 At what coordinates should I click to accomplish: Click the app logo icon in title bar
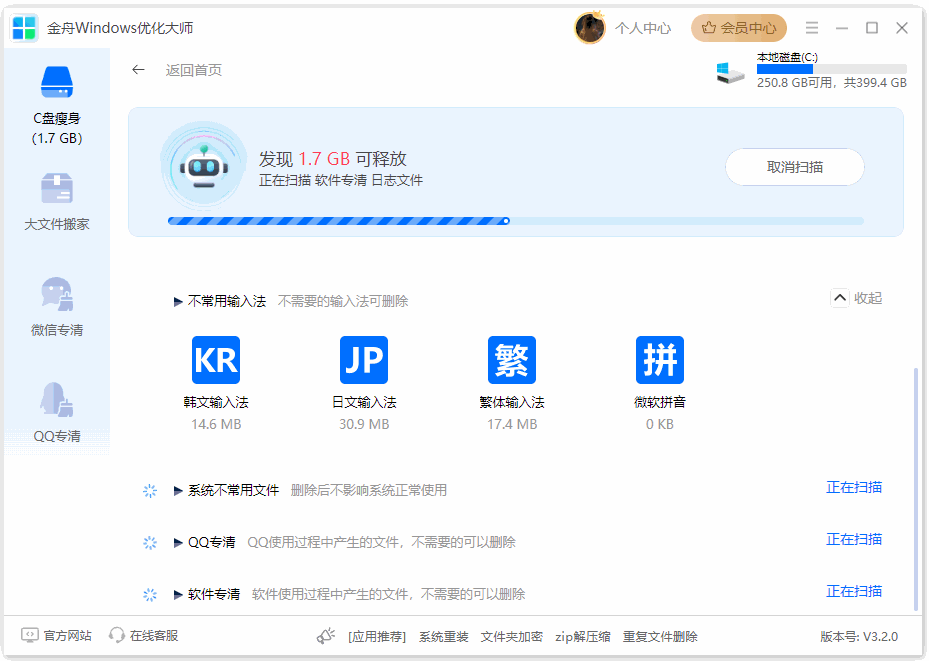coord(24,28)
